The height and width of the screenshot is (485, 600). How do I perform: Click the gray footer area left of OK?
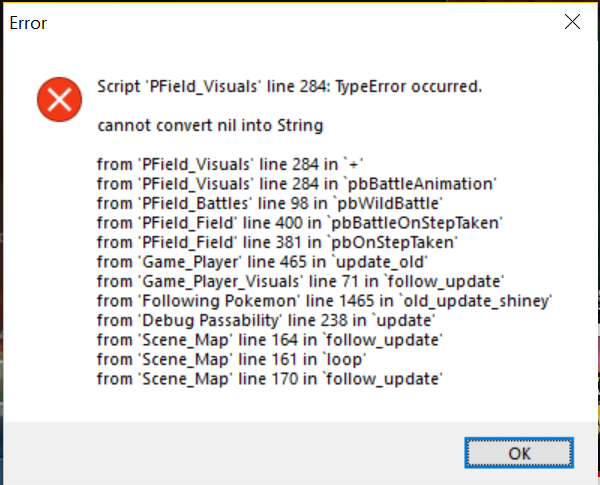(x=230, y=452)
